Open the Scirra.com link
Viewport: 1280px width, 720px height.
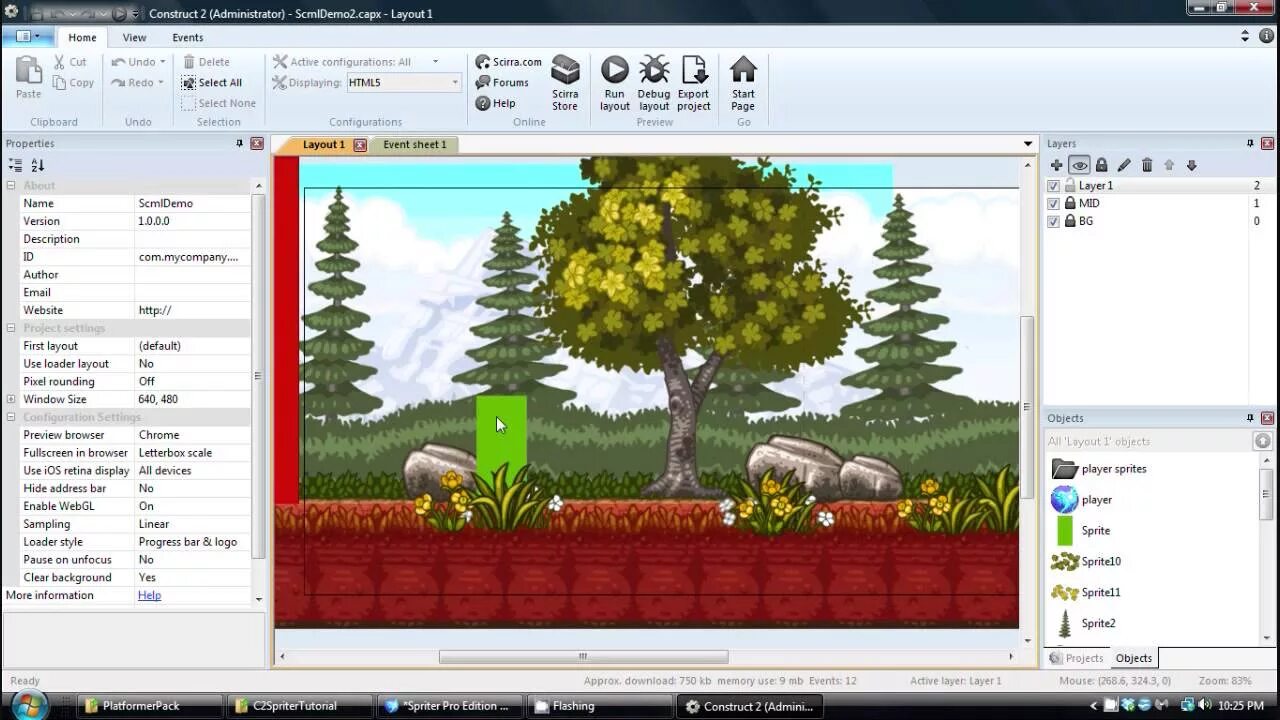[508, 62]
